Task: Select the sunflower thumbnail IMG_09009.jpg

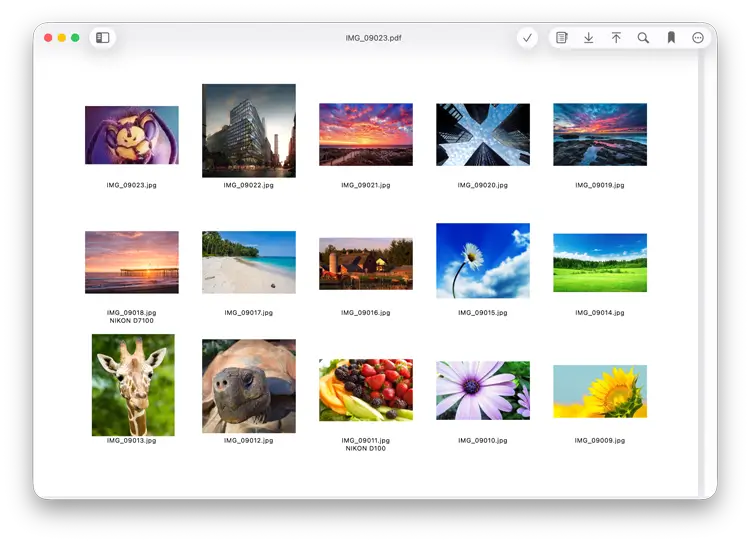Action: (x=600, y=391)
